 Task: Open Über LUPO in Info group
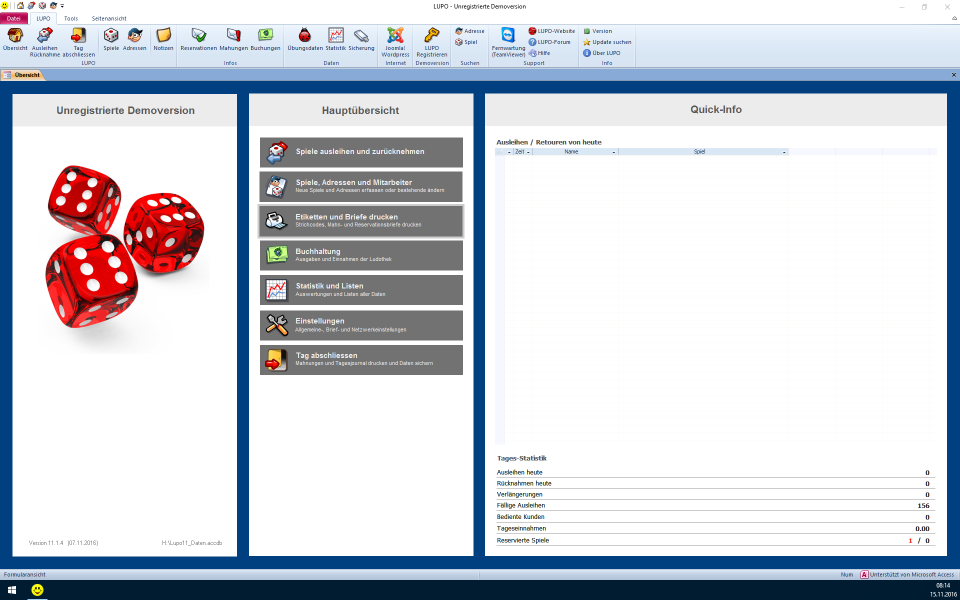[602, 53]
